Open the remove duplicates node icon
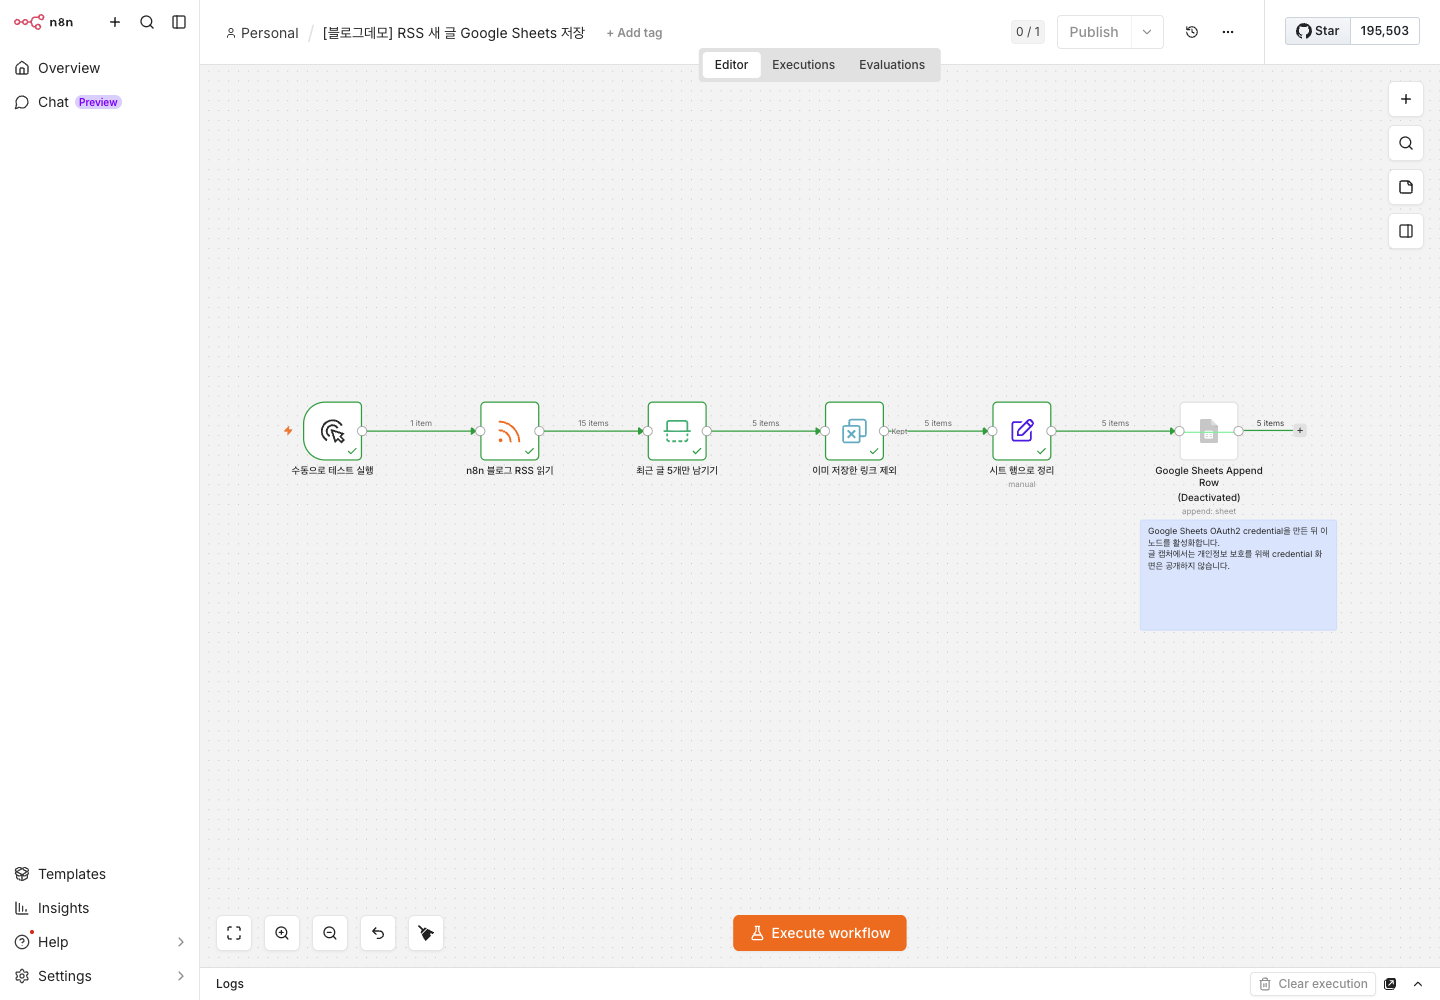 (x=854, y=431)
